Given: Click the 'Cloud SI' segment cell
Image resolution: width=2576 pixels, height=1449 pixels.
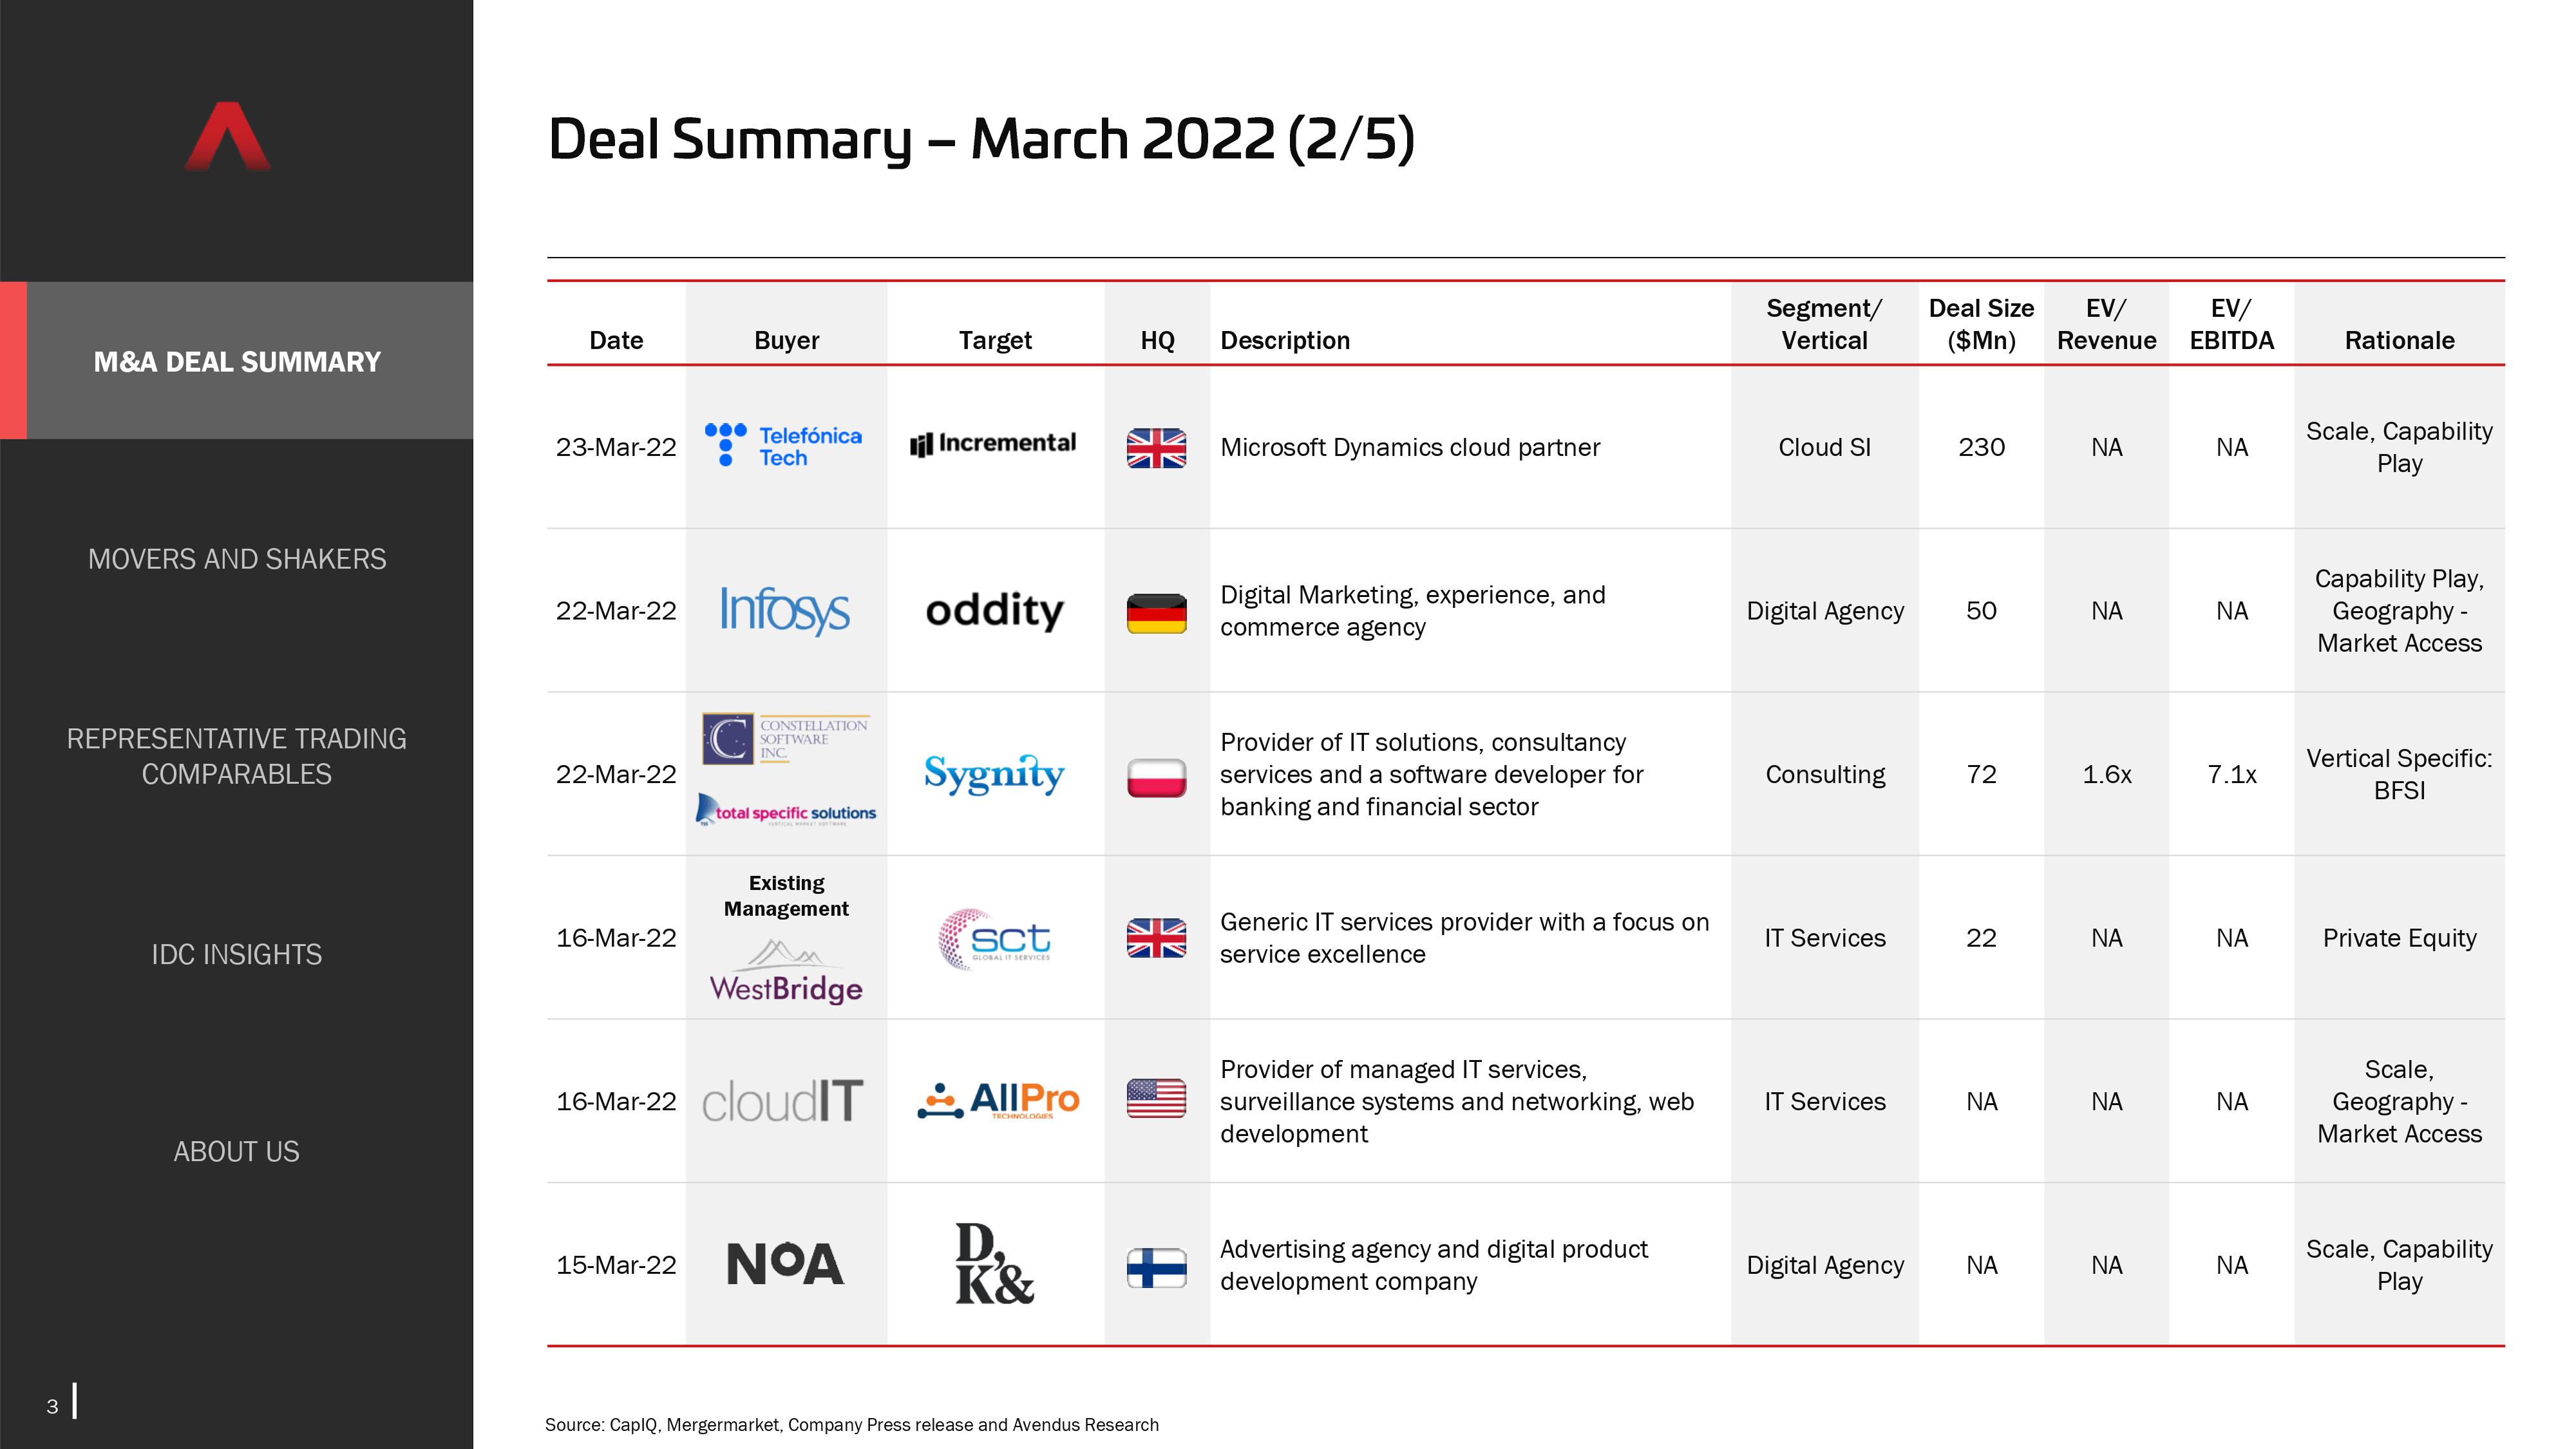Looking at the screenshot, I should tap(1824, 447).
